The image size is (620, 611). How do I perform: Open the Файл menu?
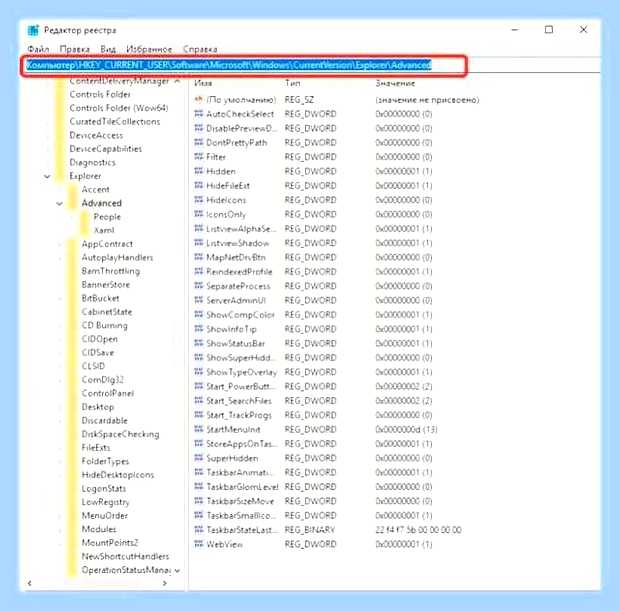click(x=38, y=49)
